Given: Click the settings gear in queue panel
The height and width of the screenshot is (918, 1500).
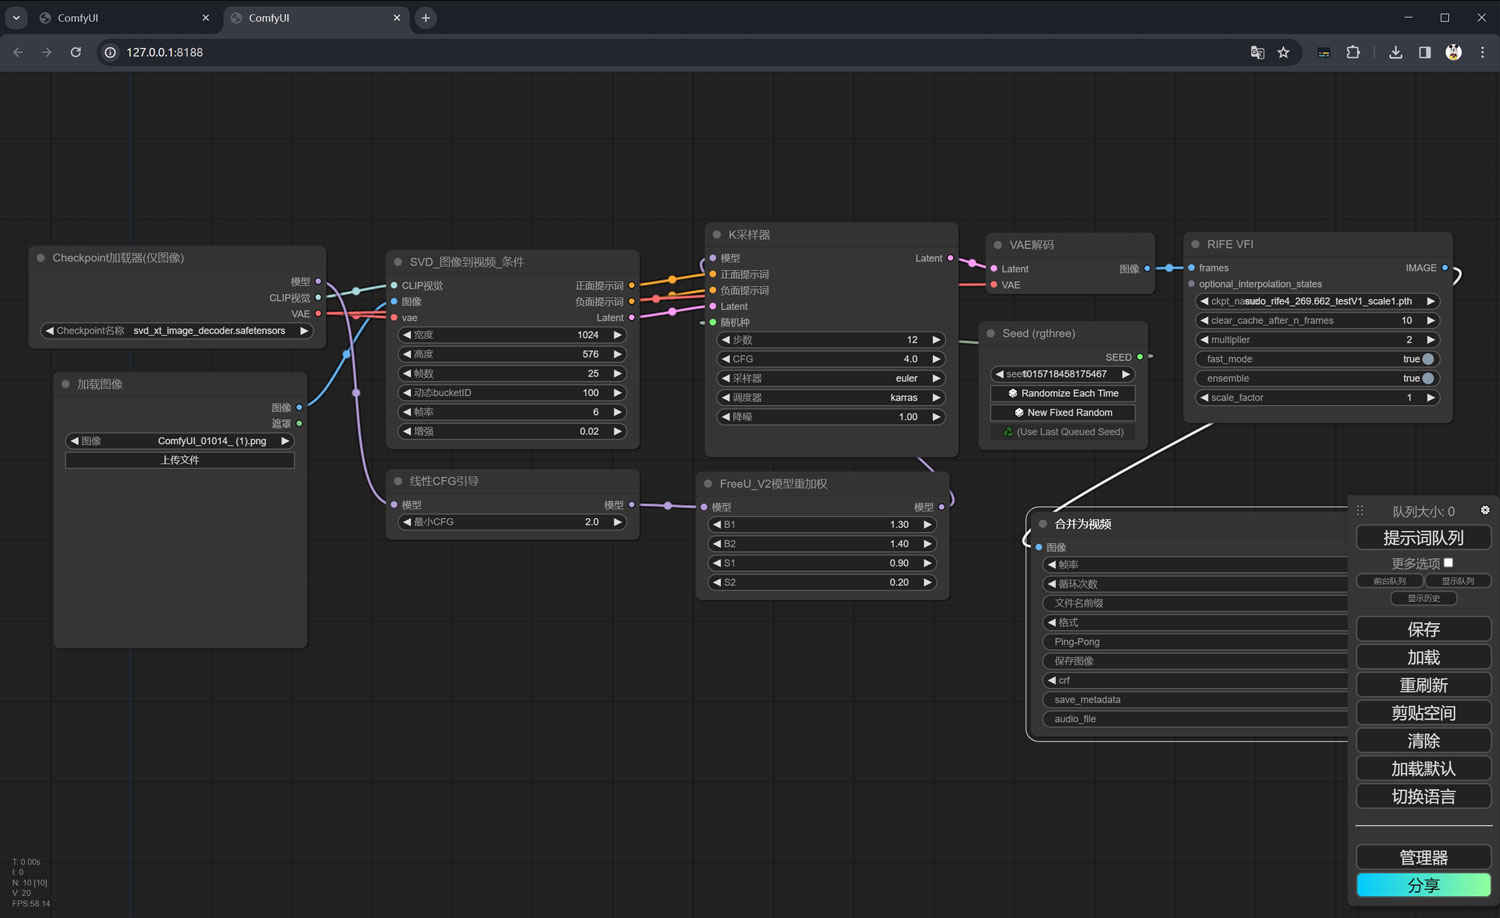Looking at the screenshot, I should coord(1485,510).
